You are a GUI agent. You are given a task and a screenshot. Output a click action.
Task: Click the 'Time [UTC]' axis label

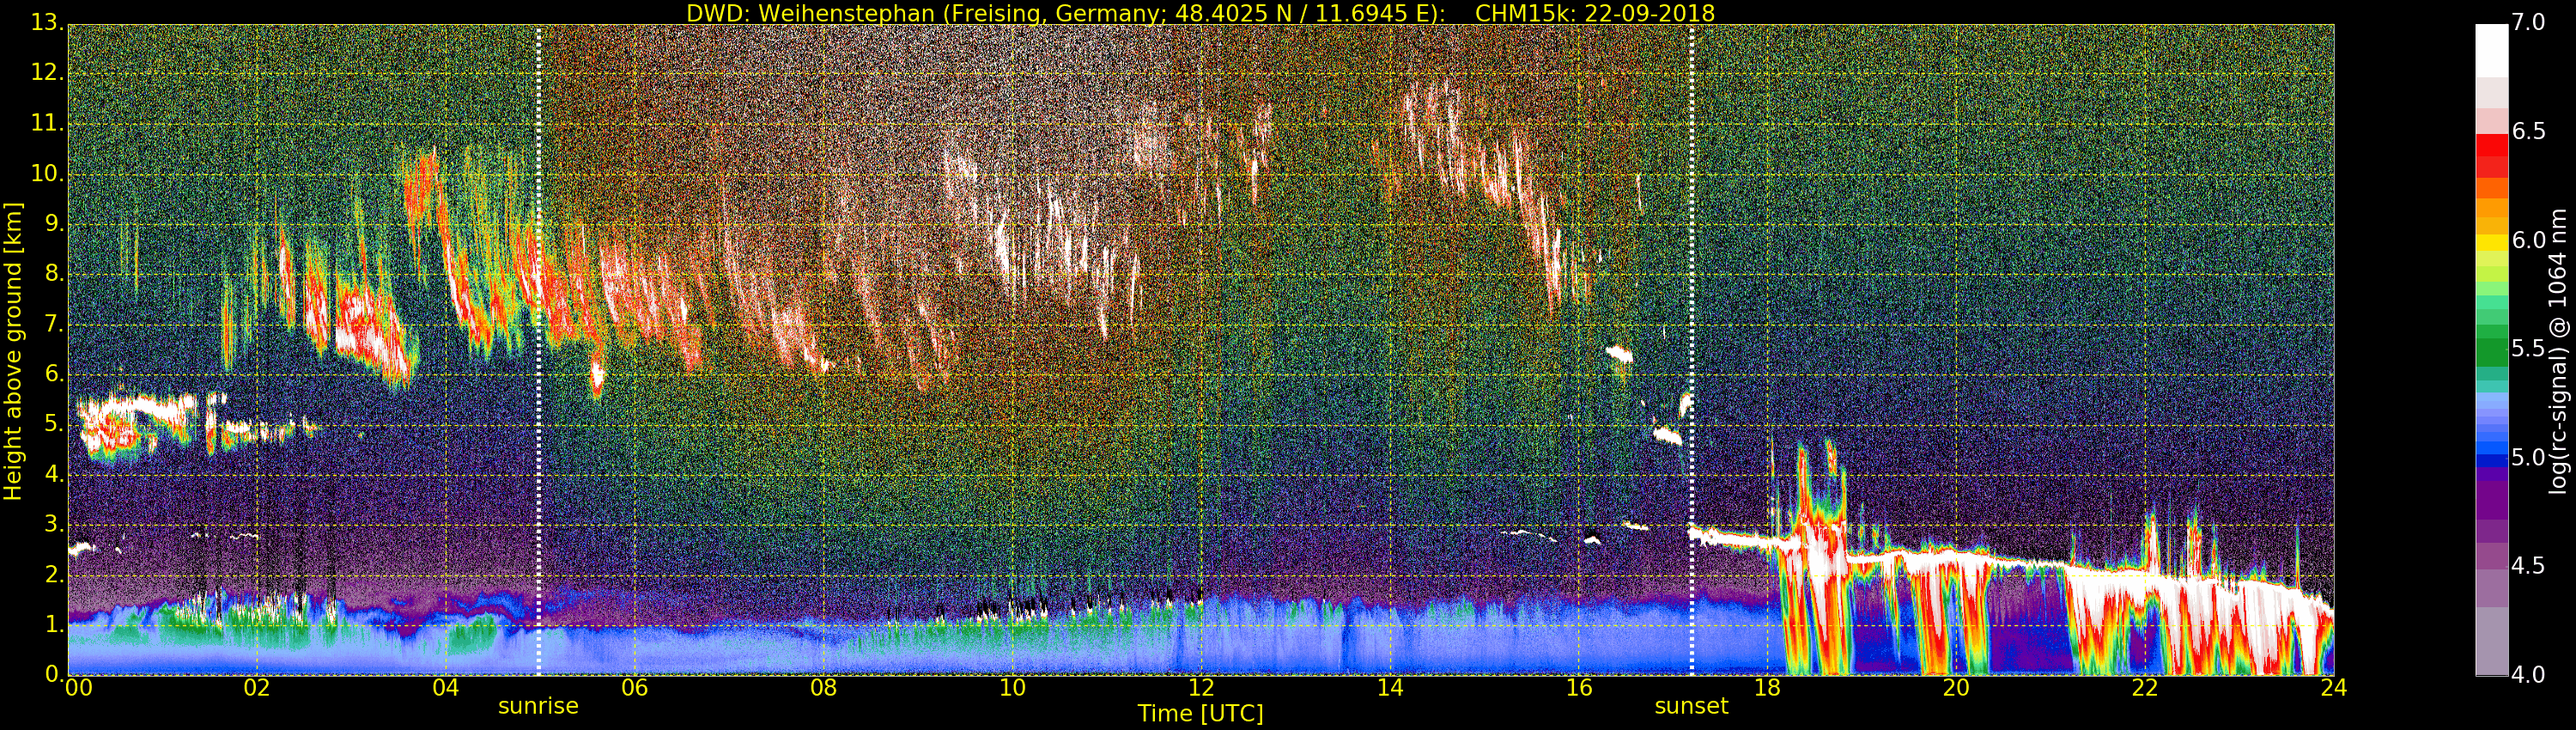pyautogui.click(x=1200, y=714)
